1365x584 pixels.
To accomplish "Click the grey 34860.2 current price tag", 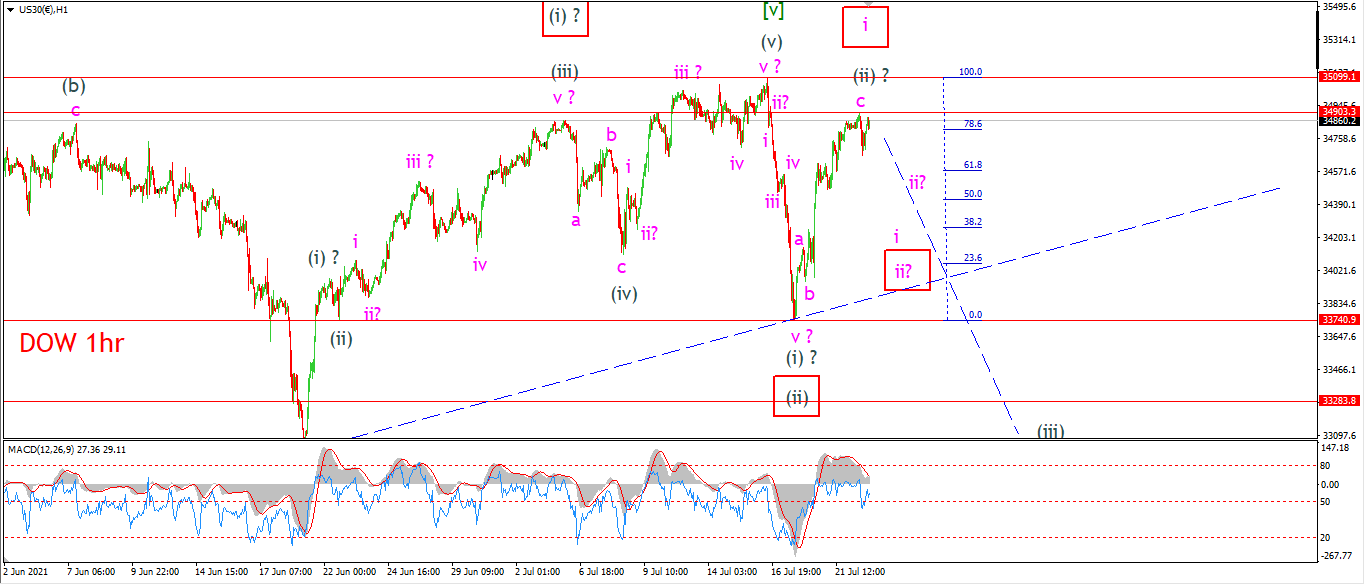I will click(x=1339, y=121).
